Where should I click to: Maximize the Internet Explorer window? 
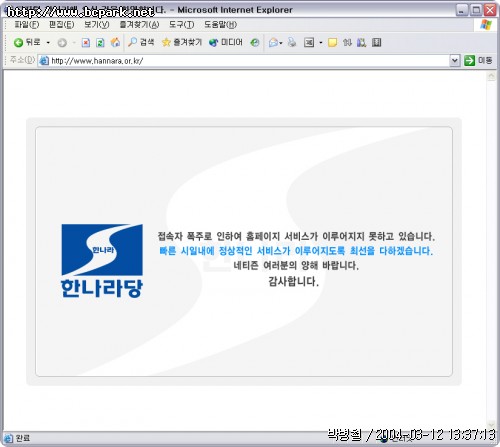pos(476,10)
